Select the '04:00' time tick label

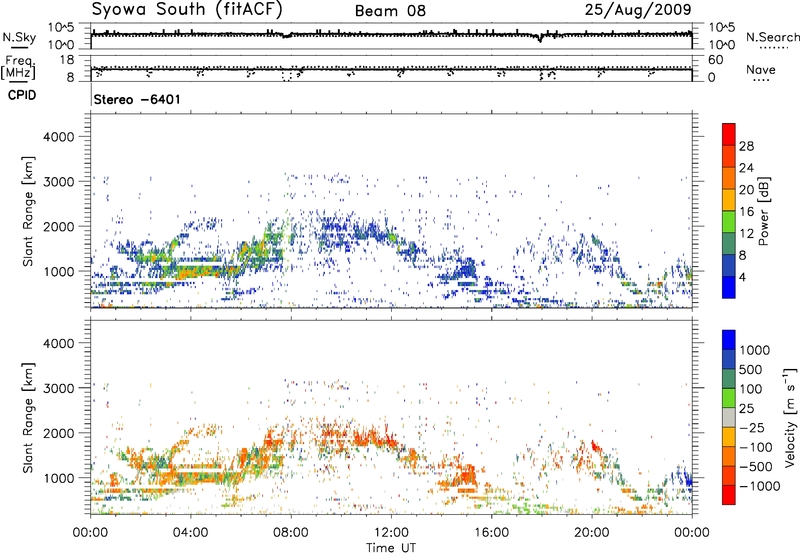pos(190,533)
